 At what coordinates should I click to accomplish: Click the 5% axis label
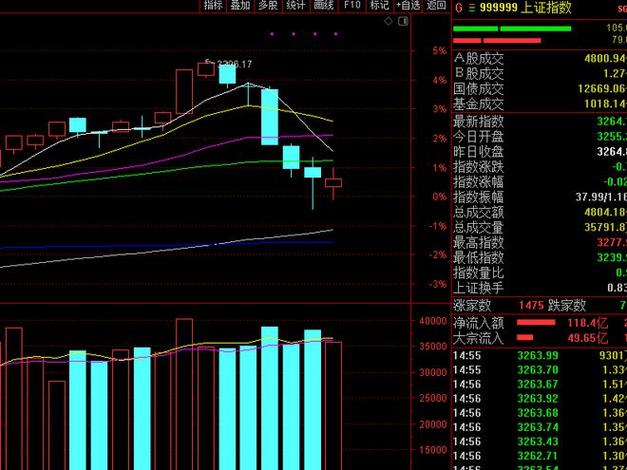(x=439, y=51)
